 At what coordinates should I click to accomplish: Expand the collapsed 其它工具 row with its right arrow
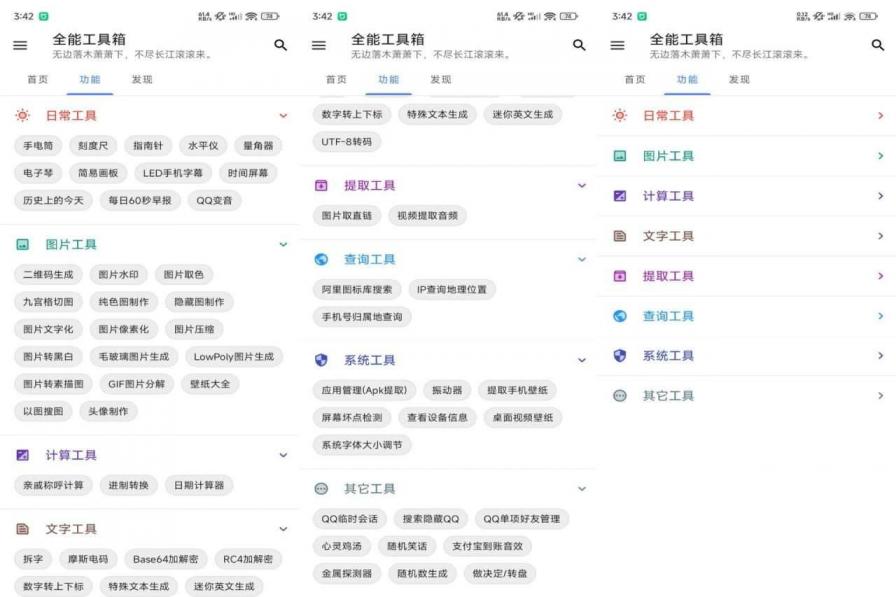[x=881, y=395]
